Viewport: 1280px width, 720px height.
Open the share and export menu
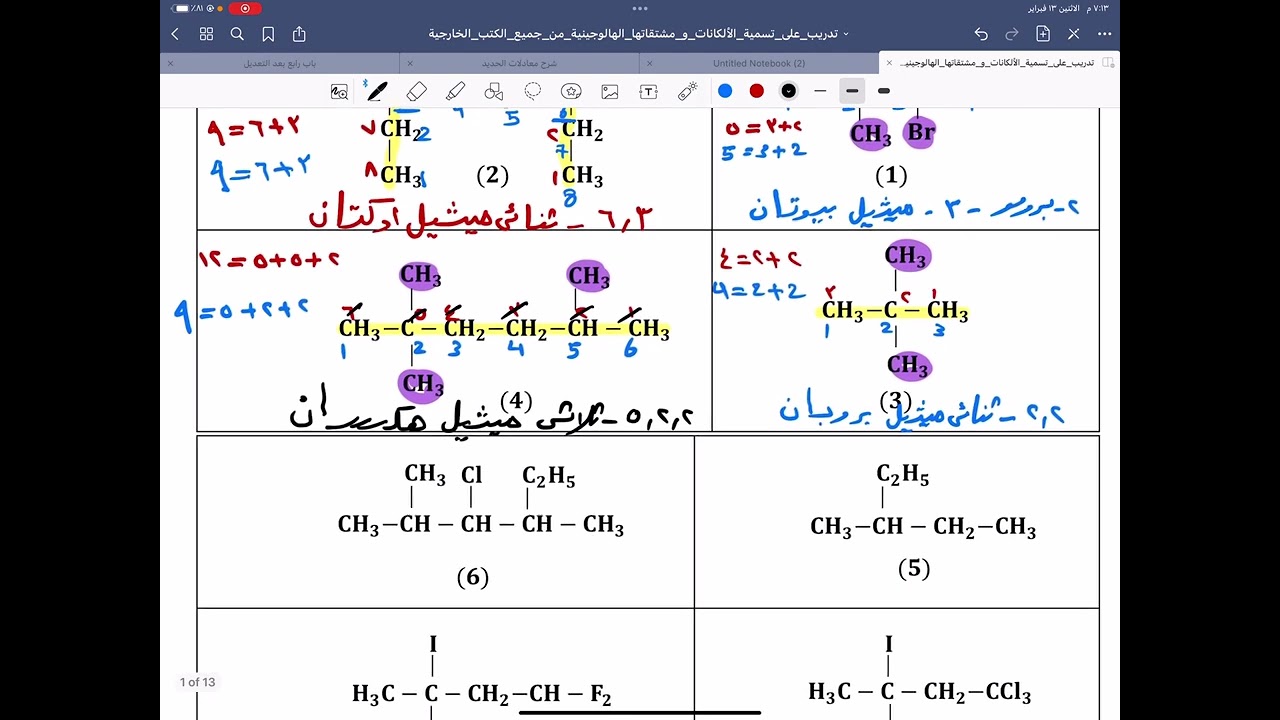299,34
